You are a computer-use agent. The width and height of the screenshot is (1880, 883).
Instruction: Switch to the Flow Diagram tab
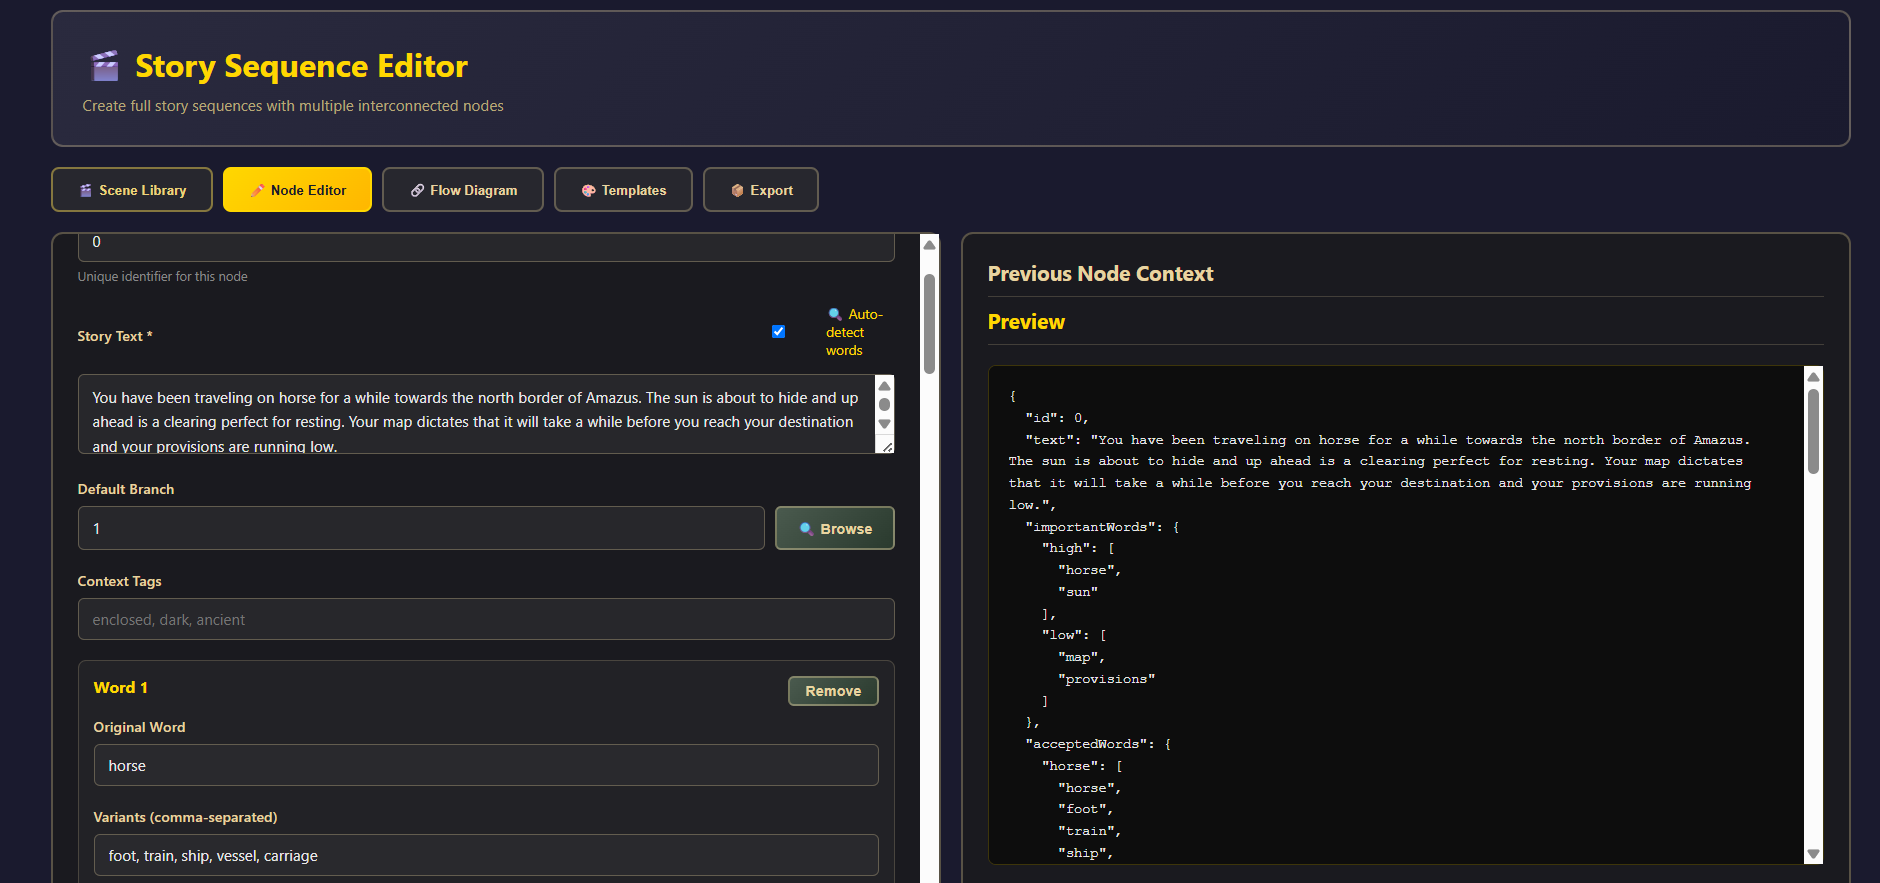[x=463, y=190]
